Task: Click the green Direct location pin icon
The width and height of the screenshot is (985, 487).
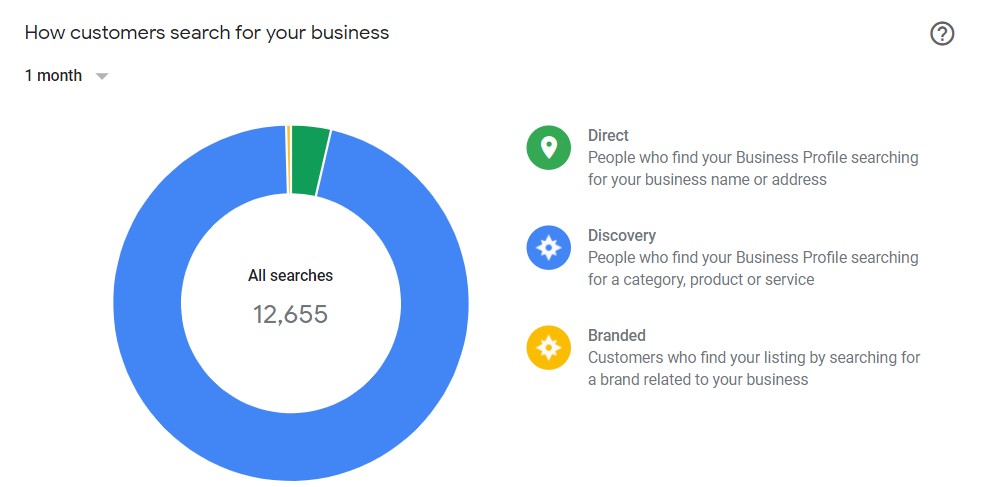Action: [x=548, y=148]
